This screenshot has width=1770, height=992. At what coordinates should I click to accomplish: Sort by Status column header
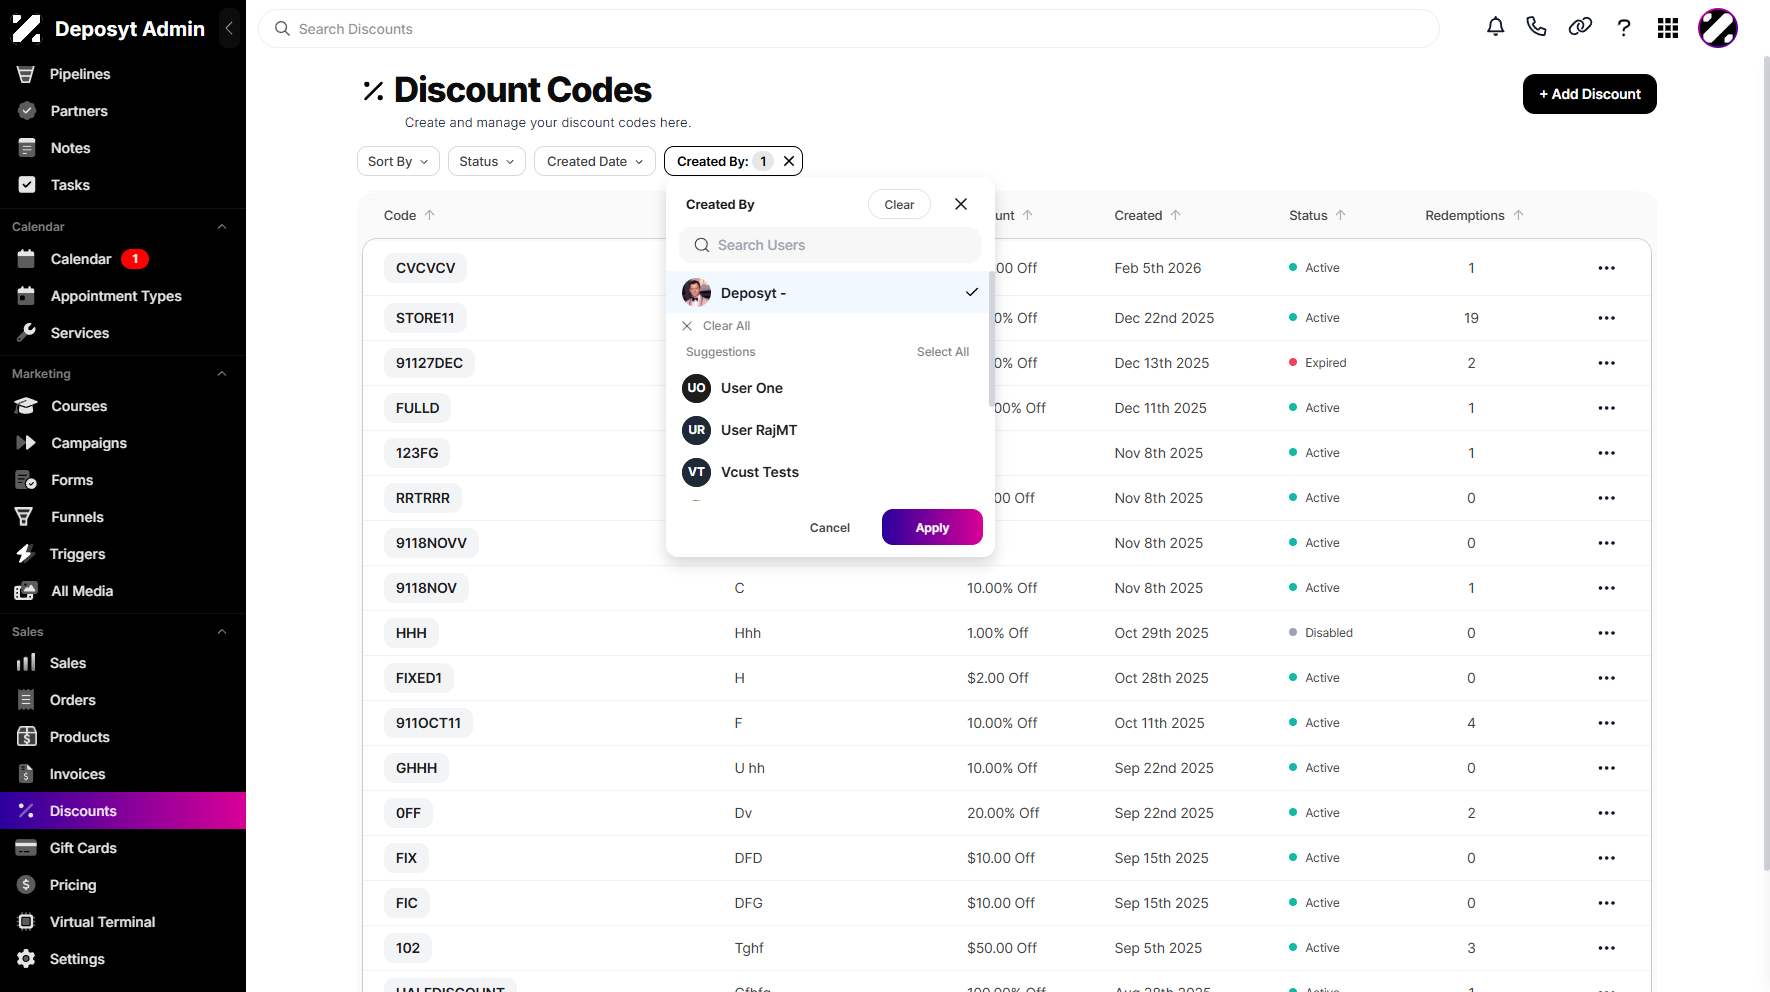pyautogui.click(x=1317, y=215)
